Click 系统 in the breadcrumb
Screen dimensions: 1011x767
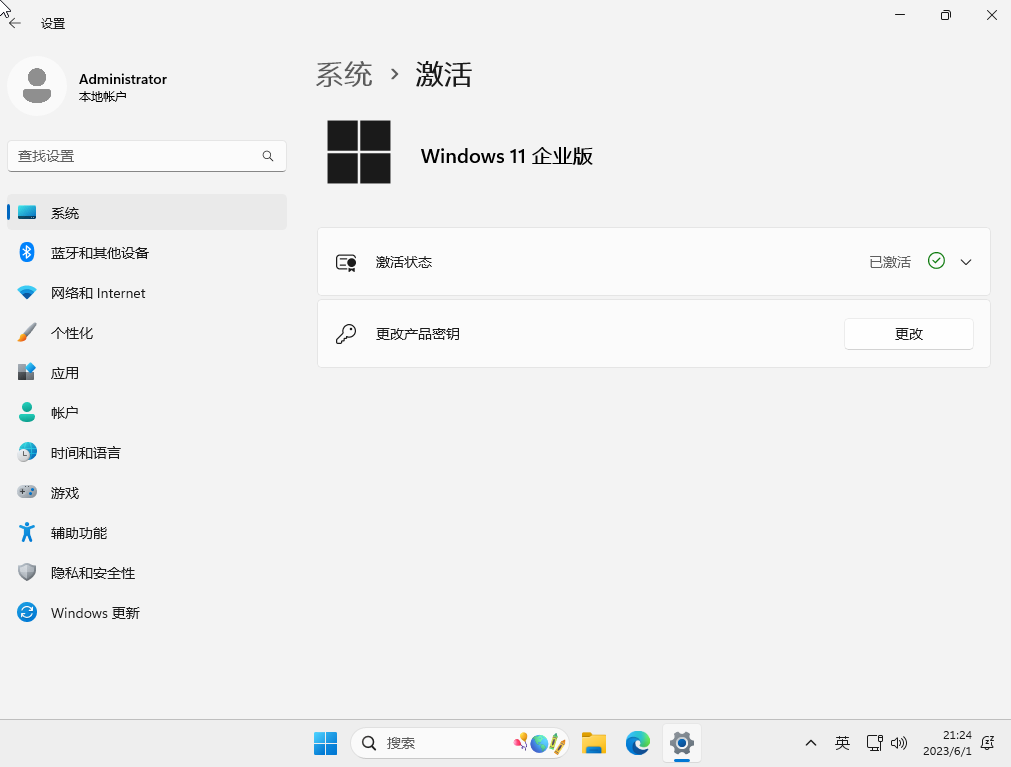click(x=344, y=75)
